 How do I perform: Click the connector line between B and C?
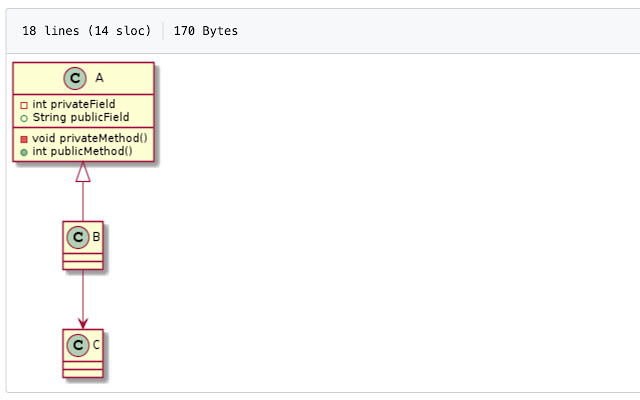point(83,295)
